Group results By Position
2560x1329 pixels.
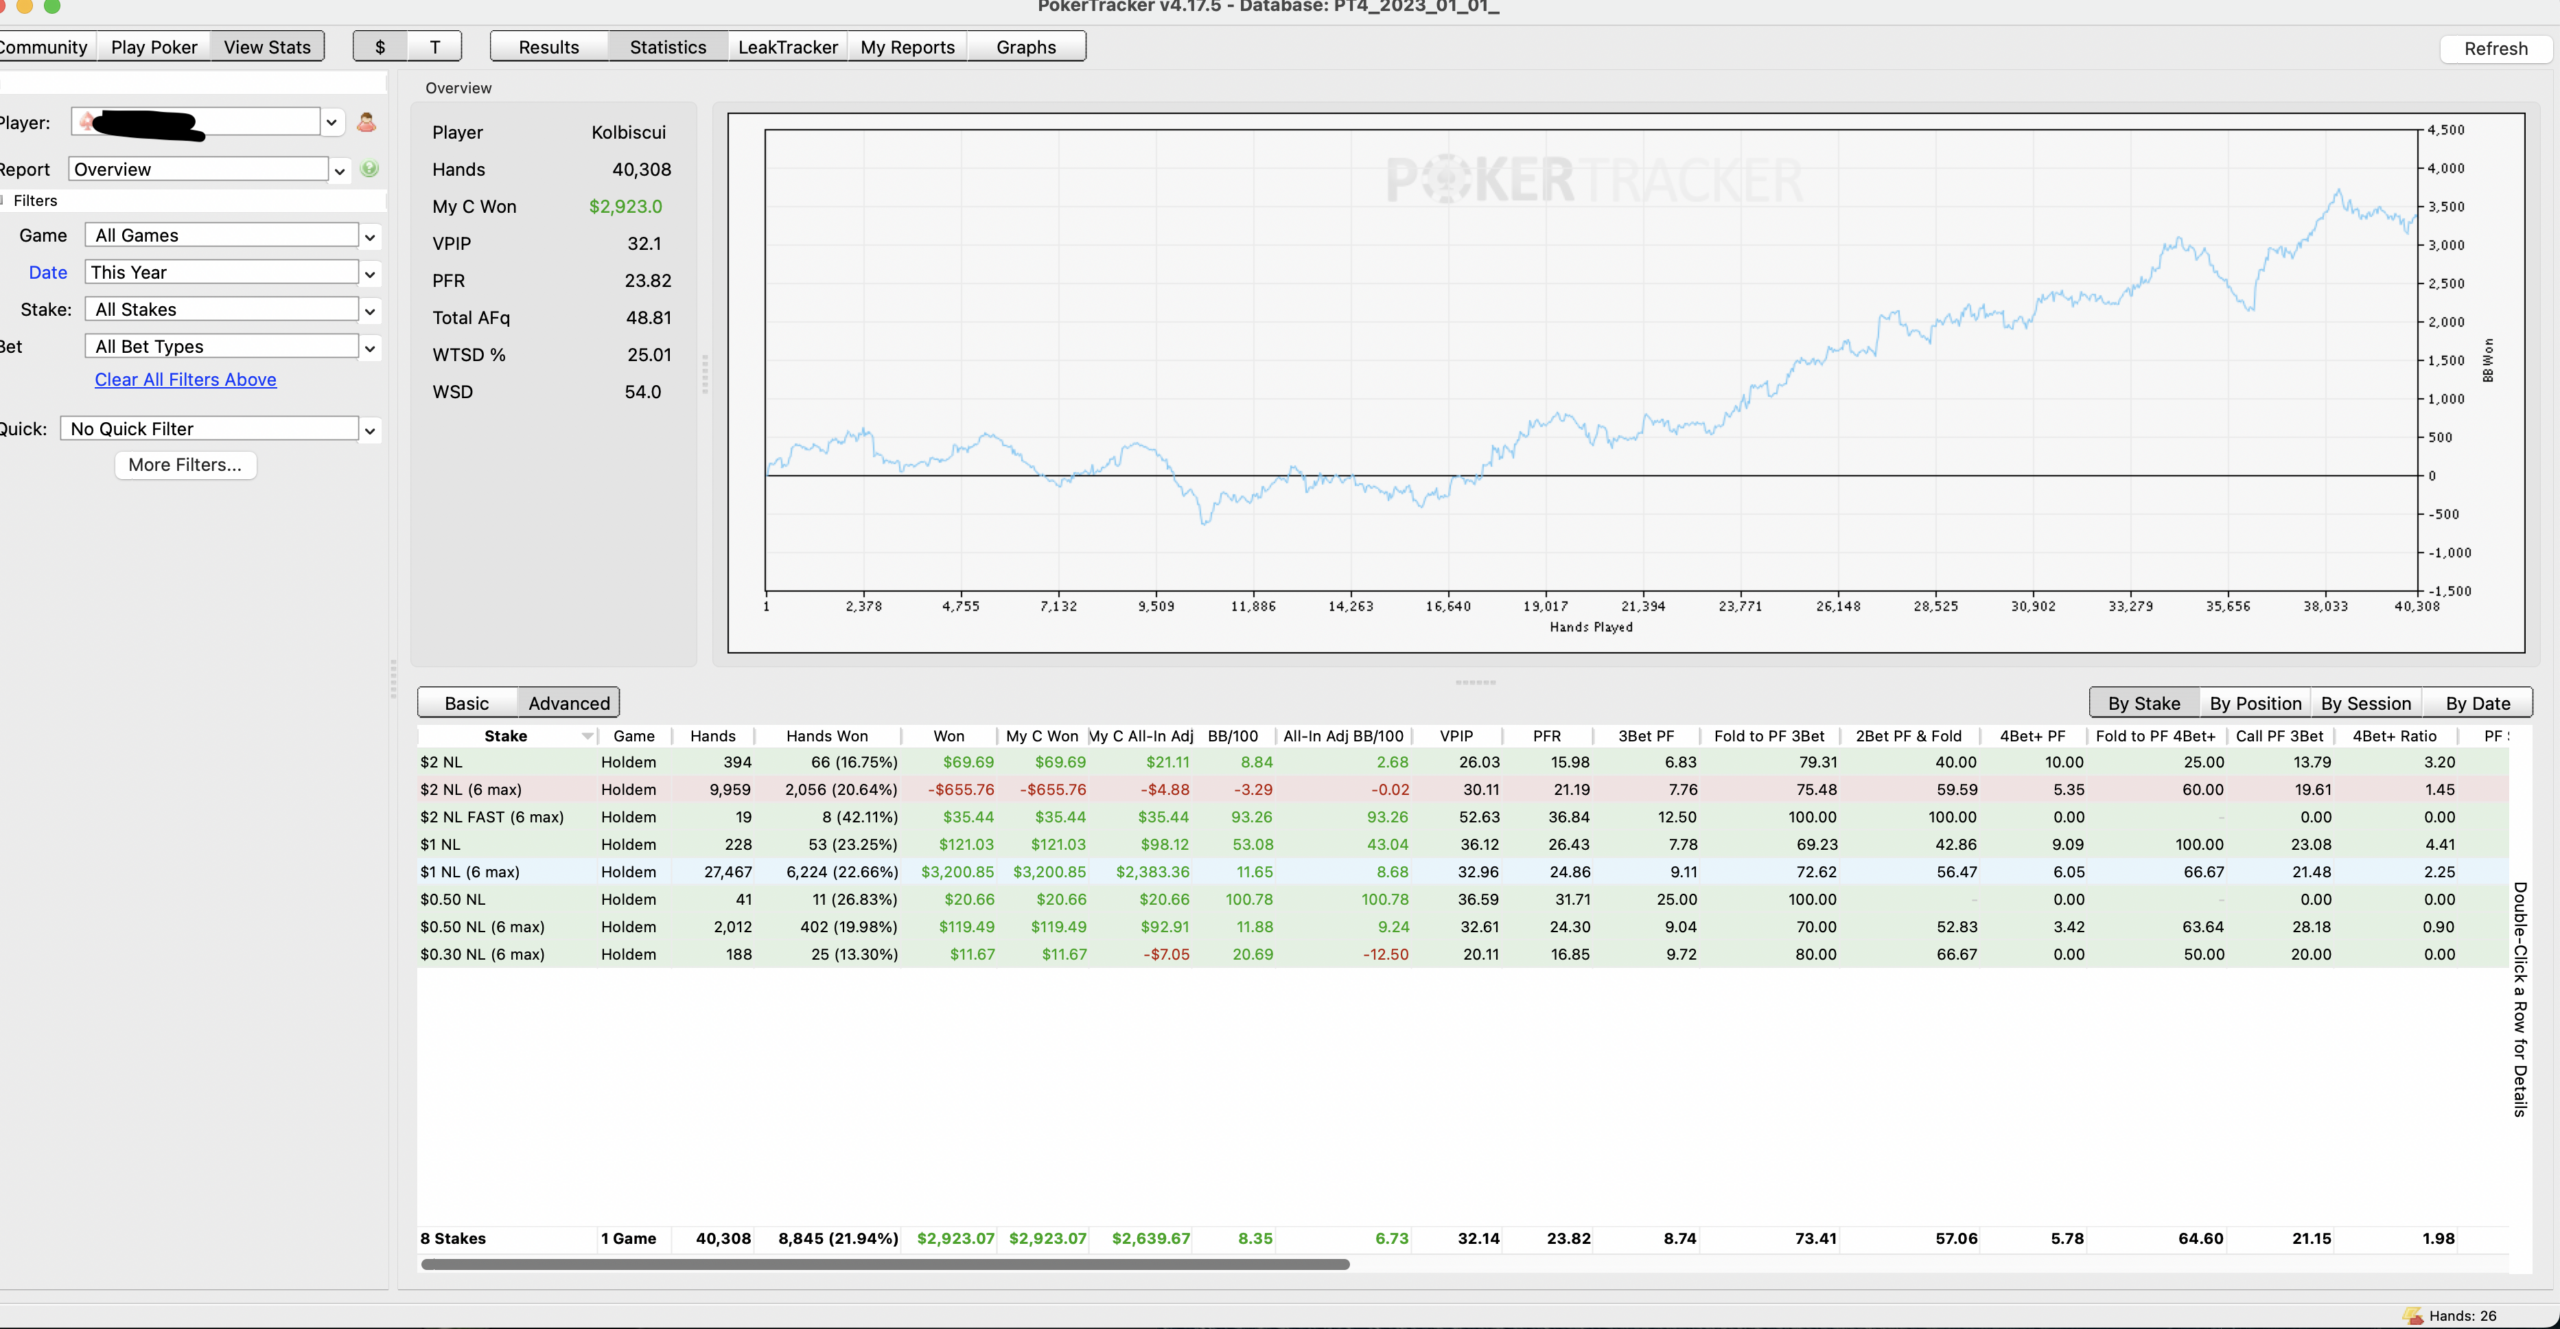click(x=2256, y=703)
